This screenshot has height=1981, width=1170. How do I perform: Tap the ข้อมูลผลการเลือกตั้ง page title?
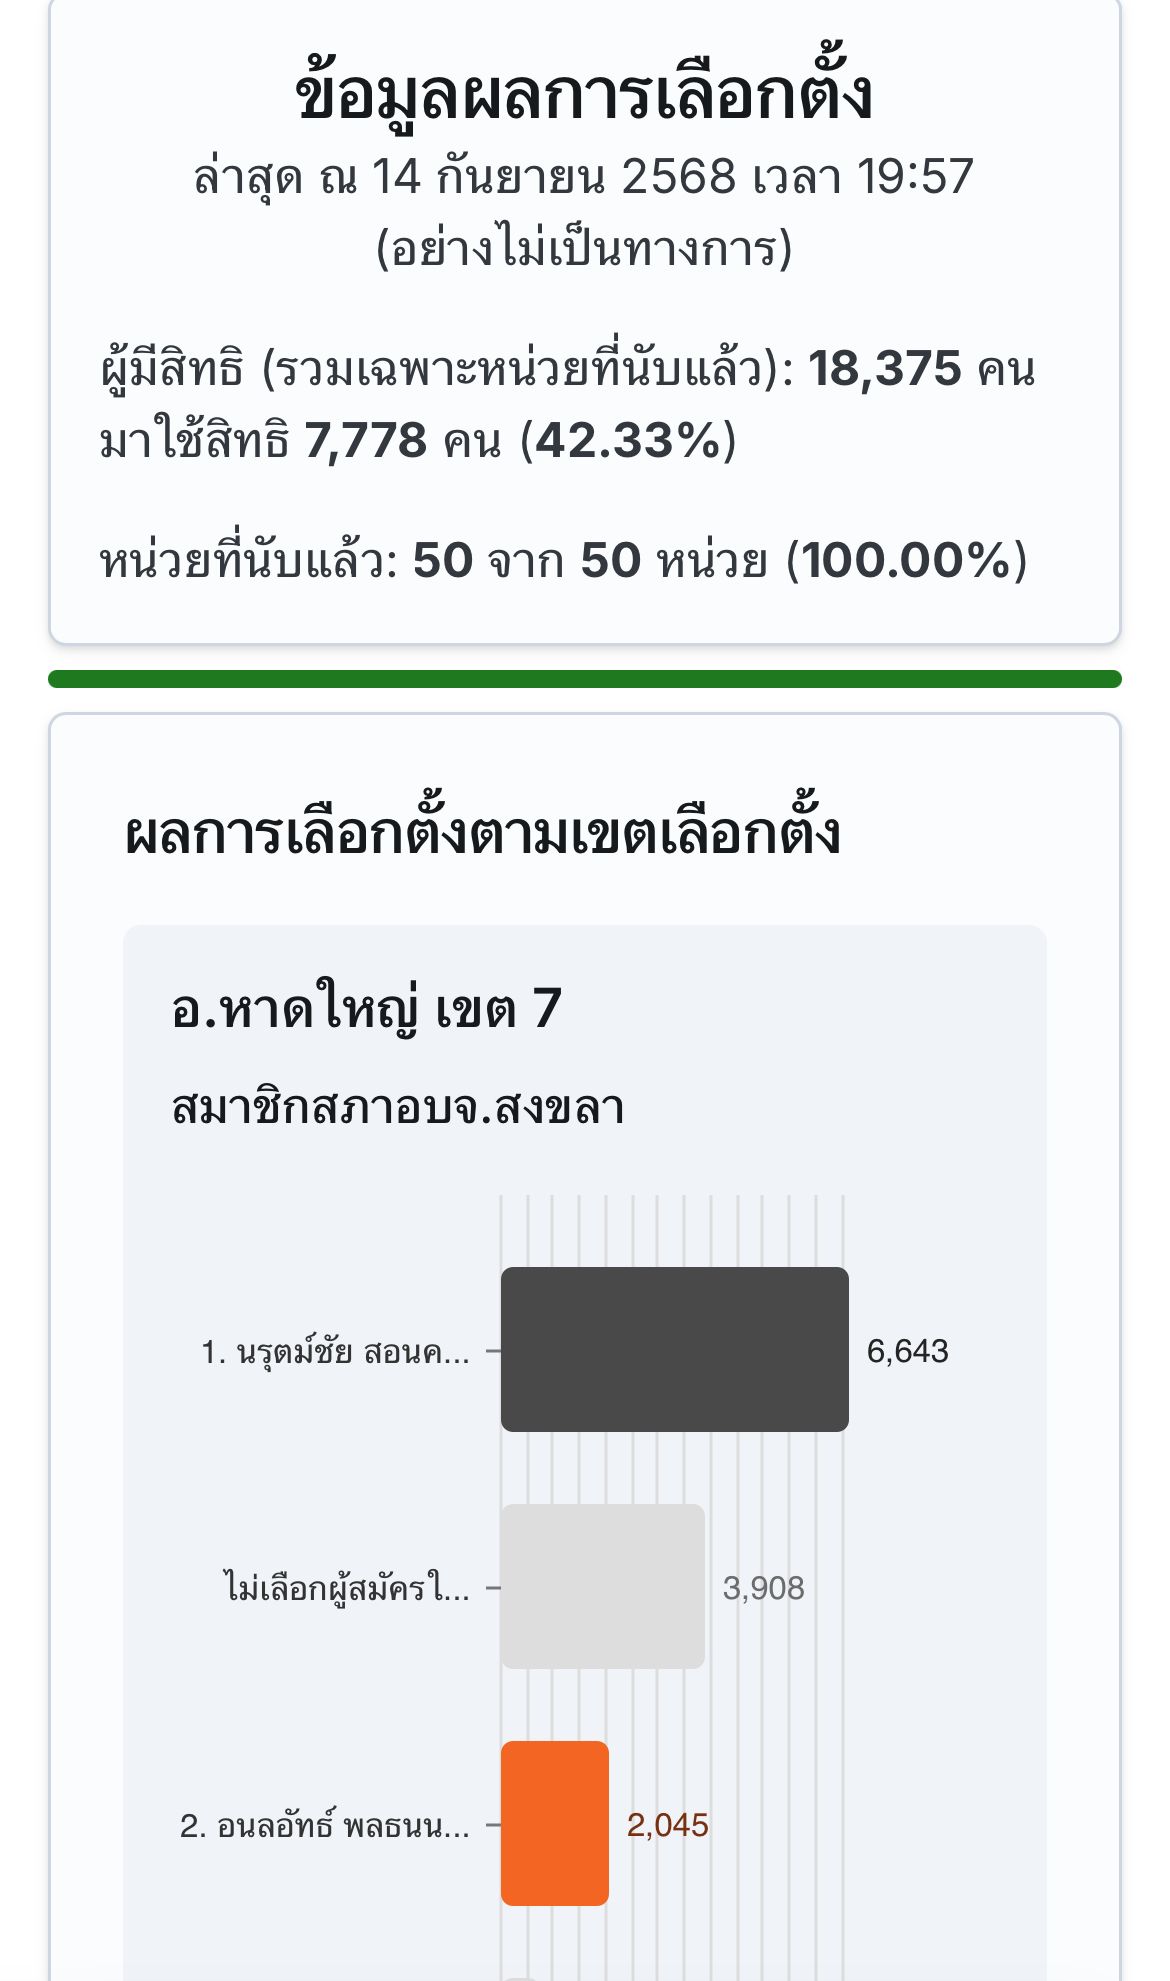[x=584, y=95]
